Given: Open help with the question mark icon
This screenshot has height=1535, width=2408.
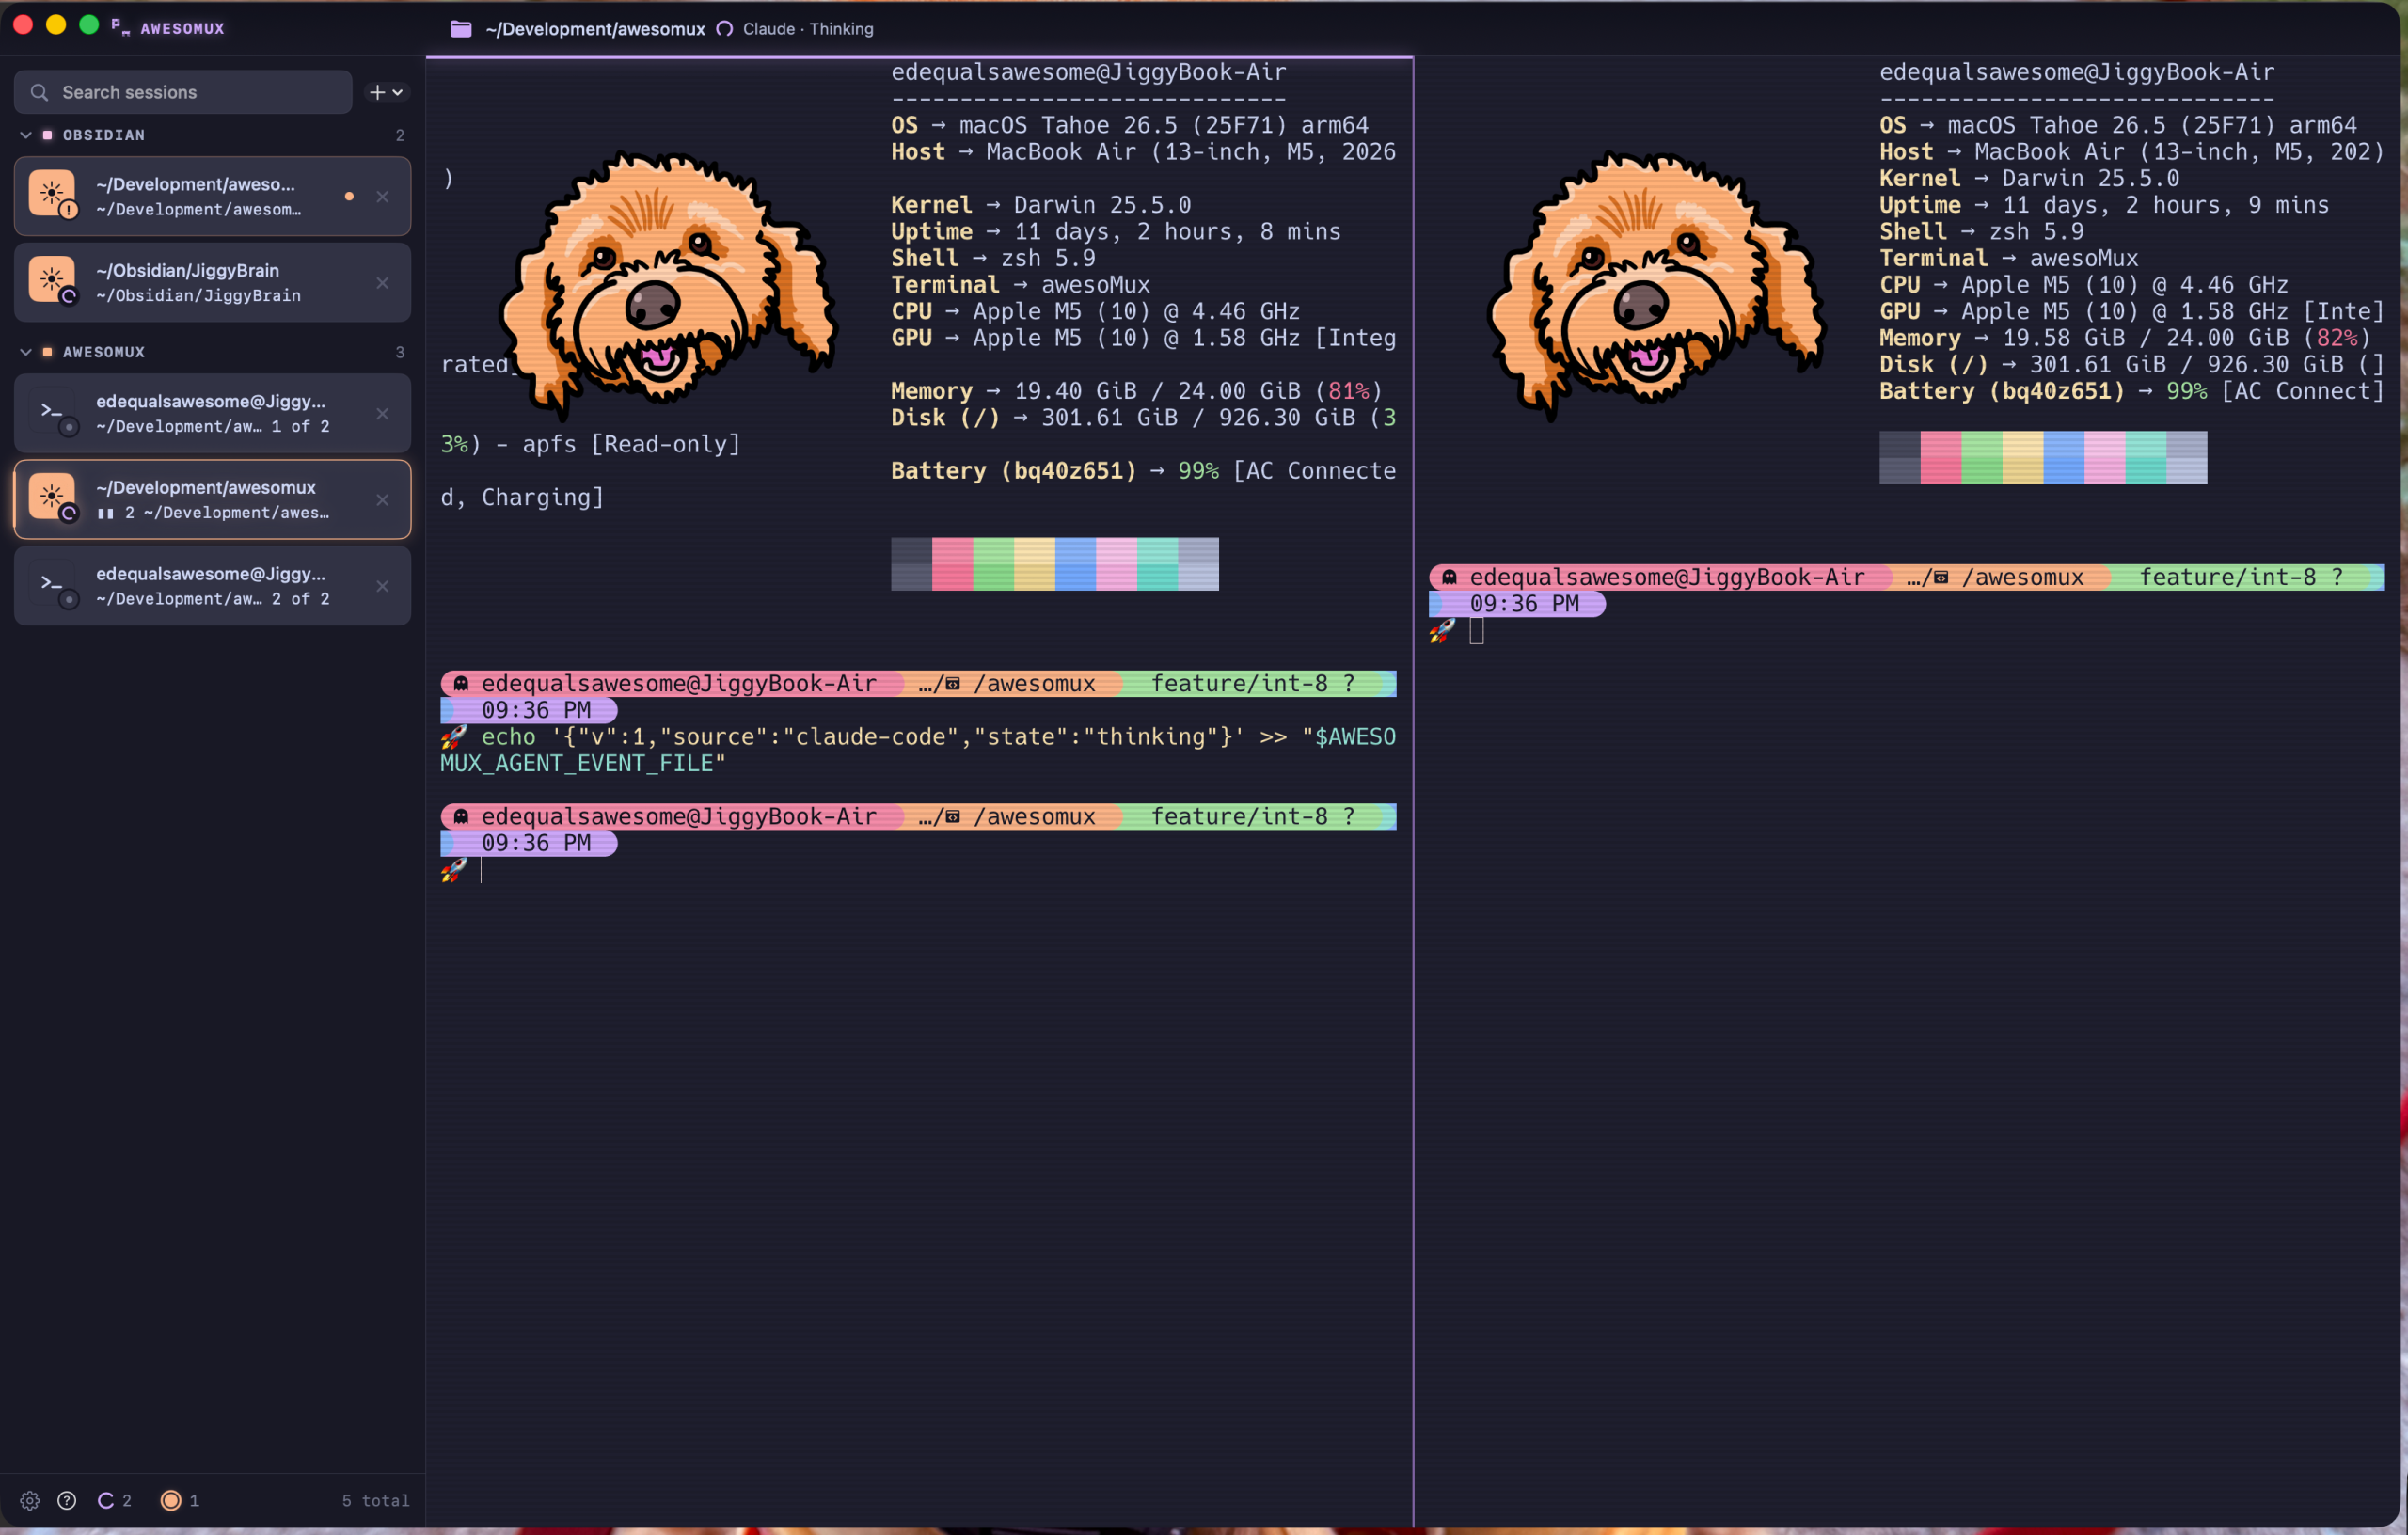Looking at the screenshot, I should [67, 1500].
